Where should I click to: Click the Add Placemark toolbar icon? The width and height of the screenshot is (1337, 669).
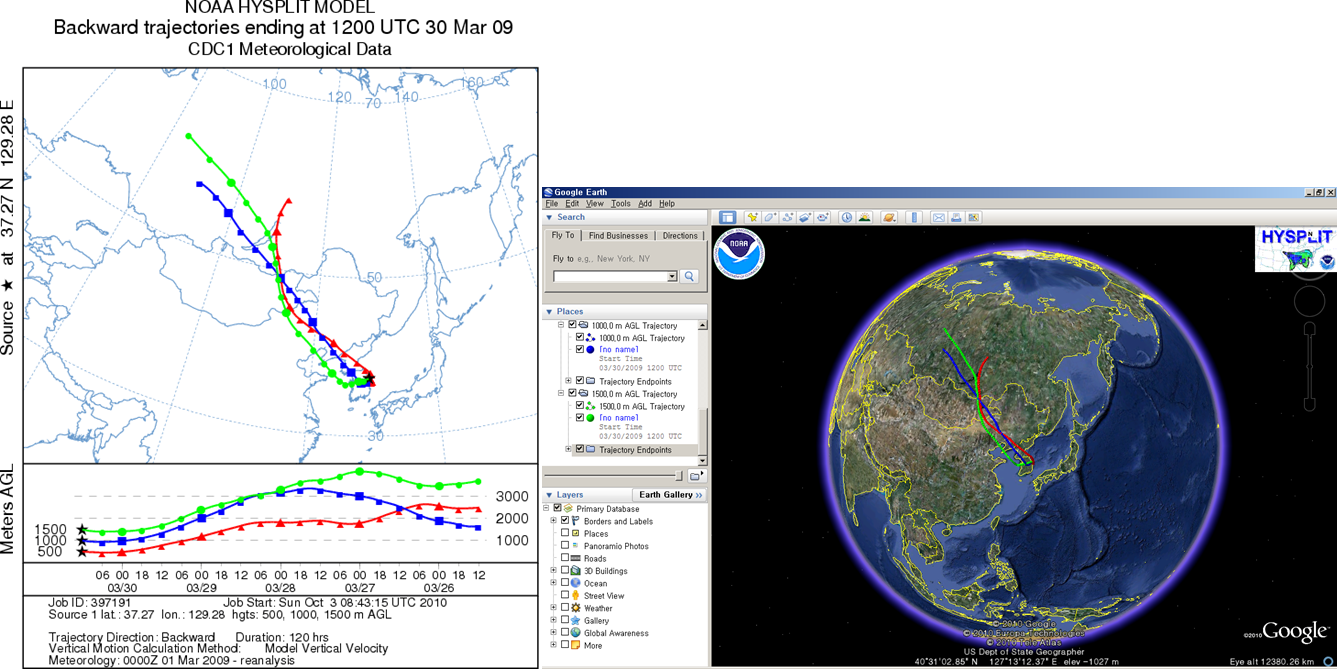point(753,217)
